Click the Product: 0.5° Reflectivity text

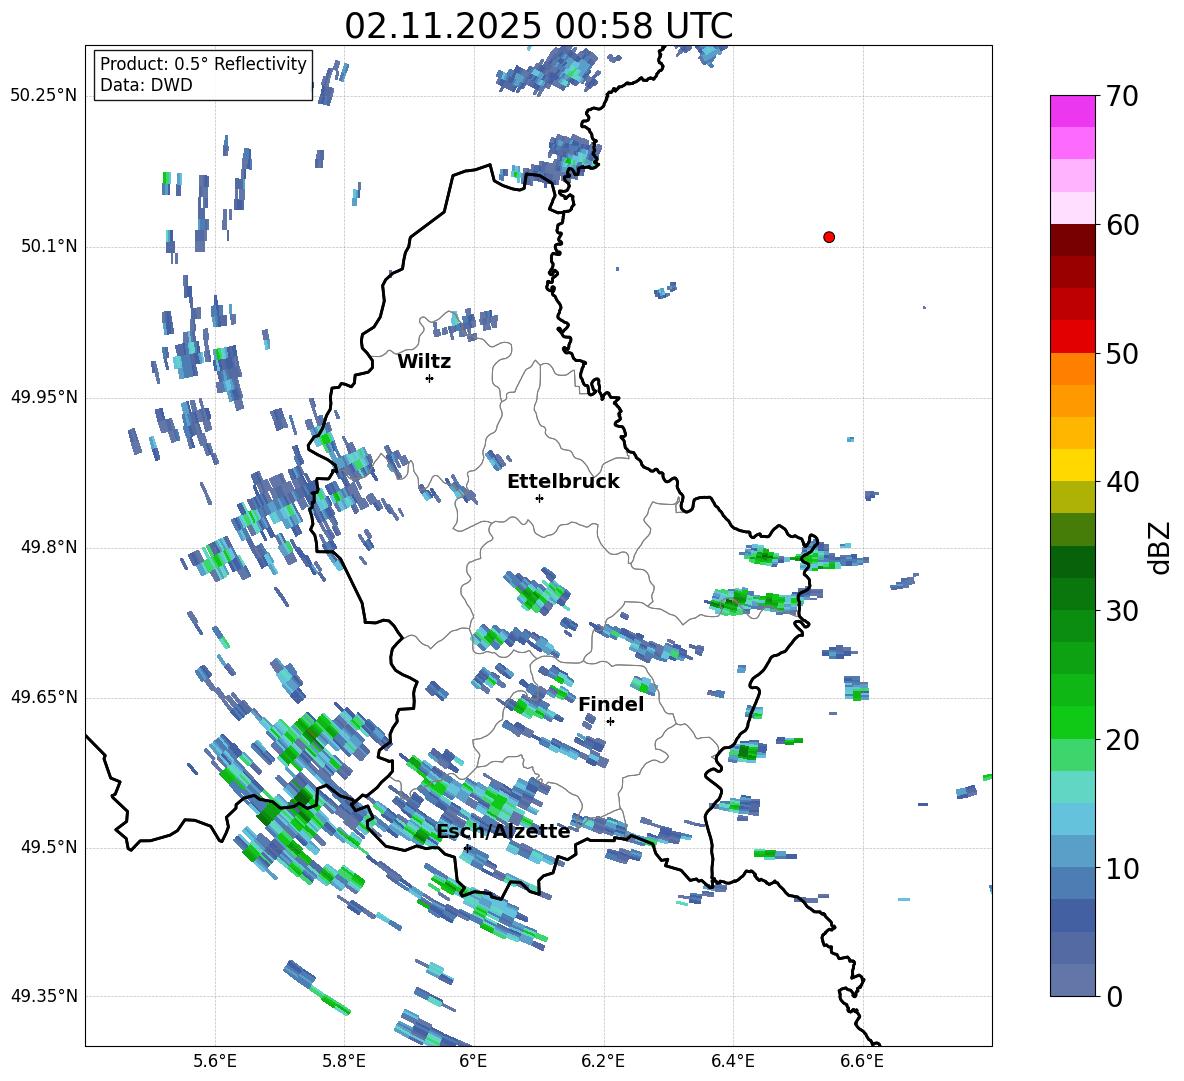(203, 64)
